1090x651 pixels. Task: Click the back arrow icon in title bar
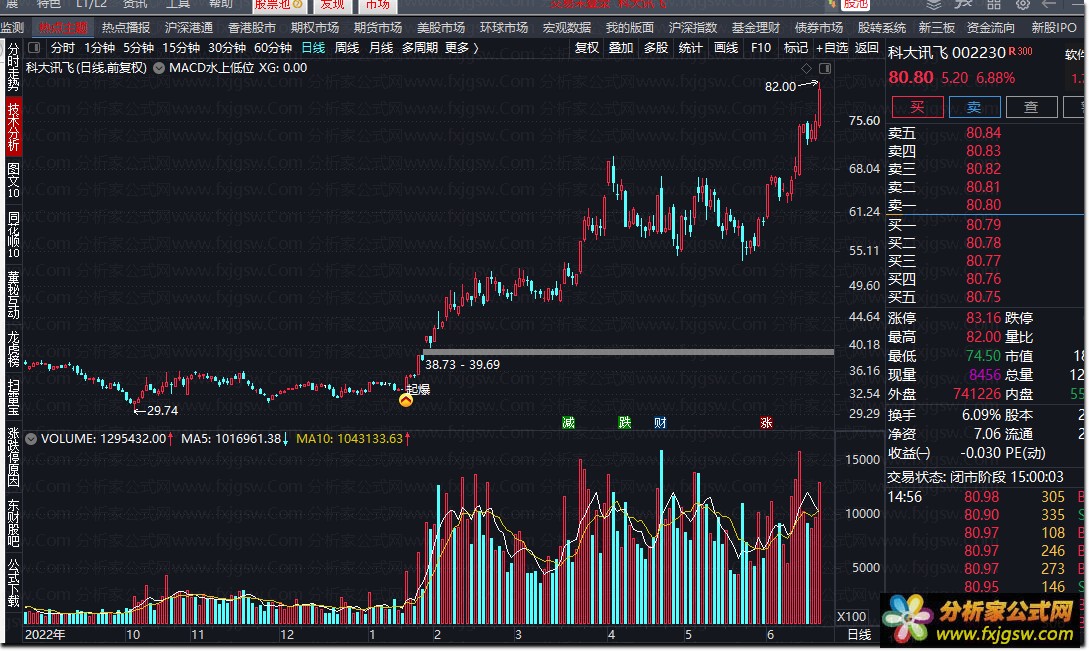1050,4
